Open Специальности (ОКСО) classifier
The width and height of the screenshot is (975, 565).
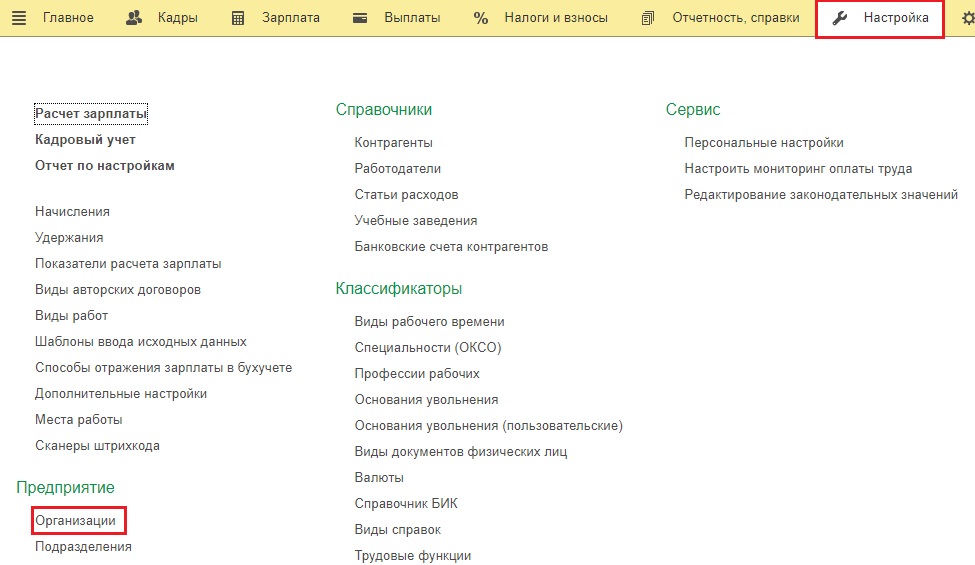click(x=428, y=348)
